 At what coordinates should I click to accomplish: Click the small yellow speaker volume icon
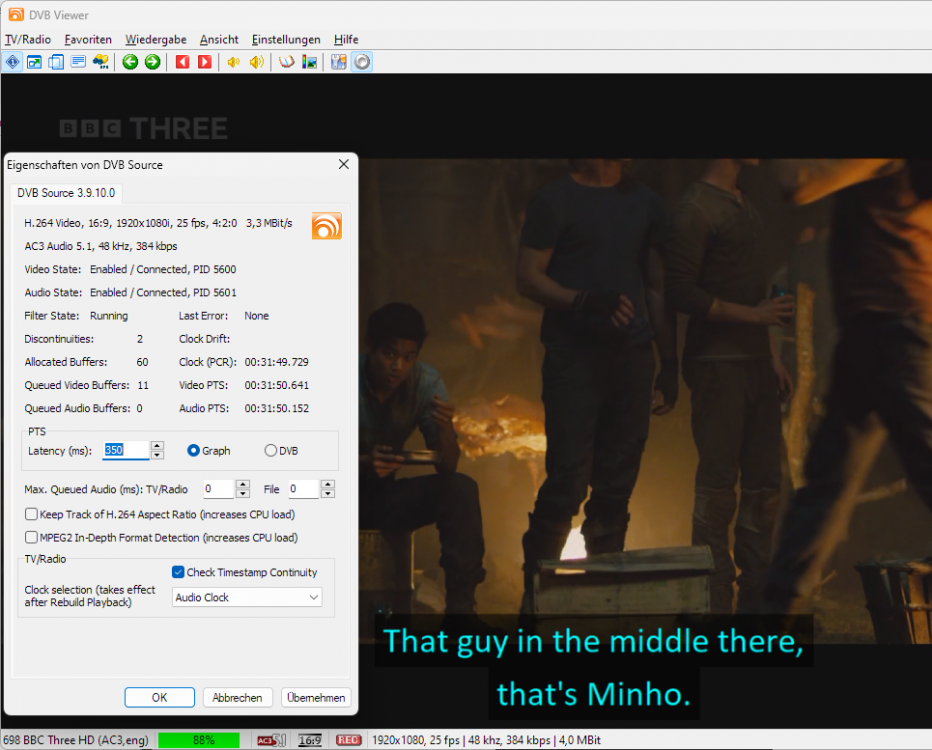point(234,62)
